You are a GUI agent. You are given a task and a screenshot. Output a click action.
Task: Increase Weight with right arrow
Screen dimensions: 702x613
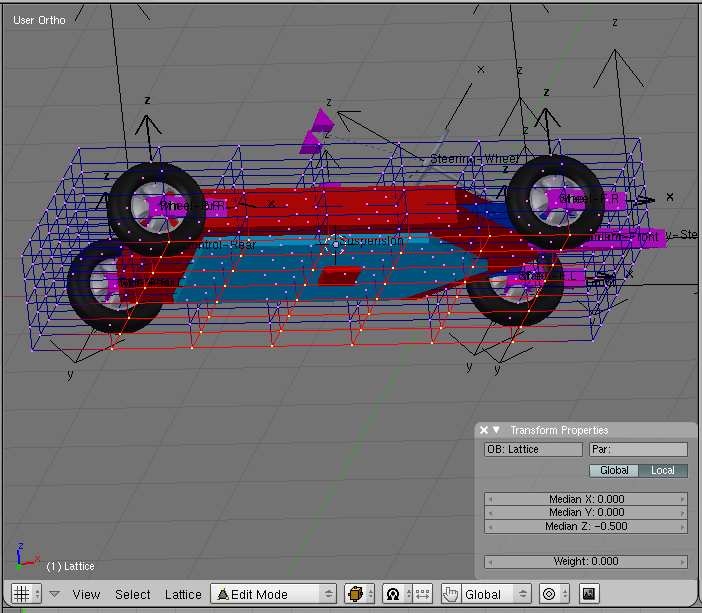click(682, 562)
